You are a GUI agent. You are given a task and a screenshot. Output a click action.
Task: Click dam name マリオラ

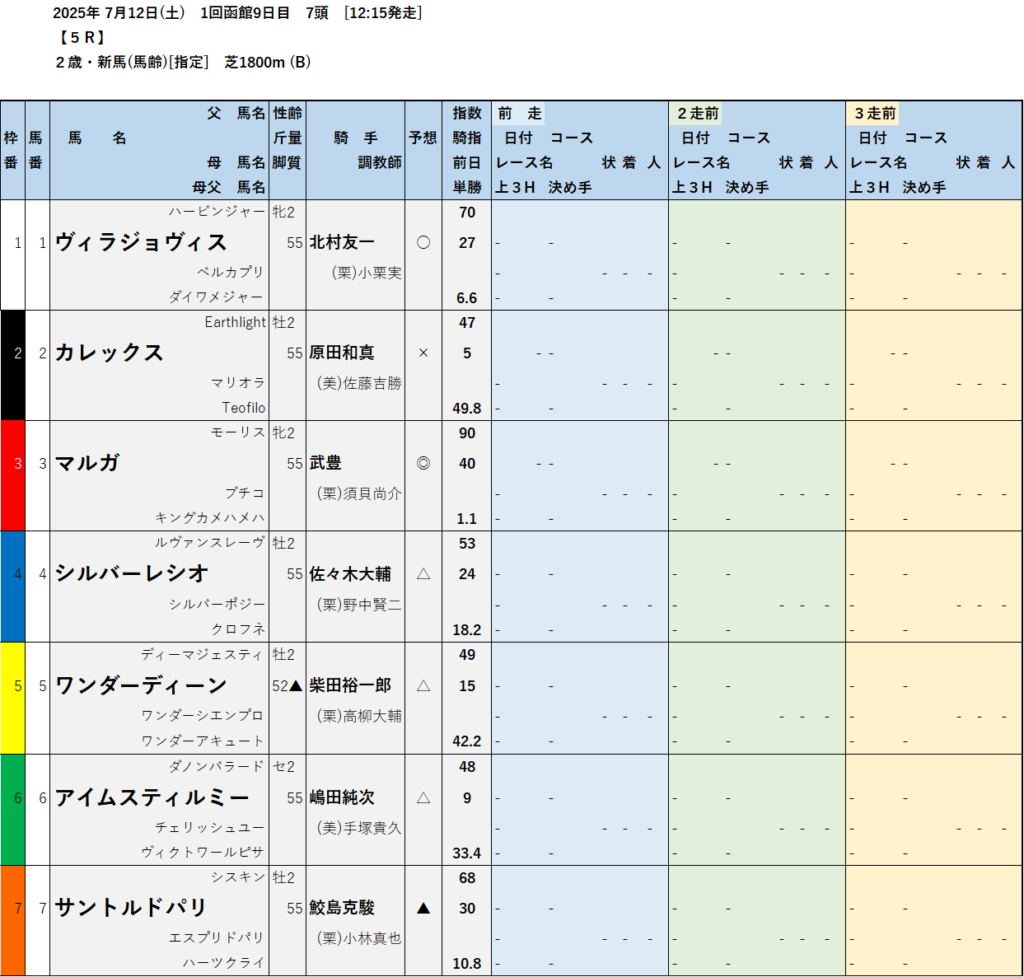(x=238, y=382)
